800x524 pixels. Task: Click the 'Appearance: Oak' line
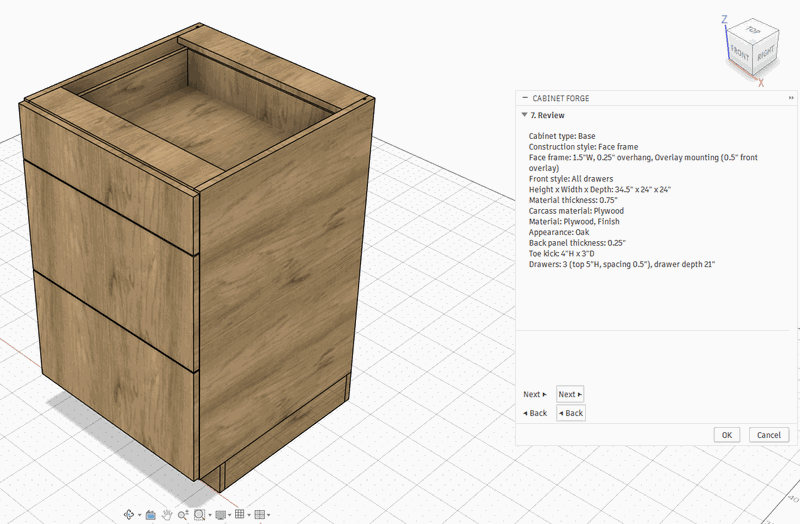click(x=559, y=232)
